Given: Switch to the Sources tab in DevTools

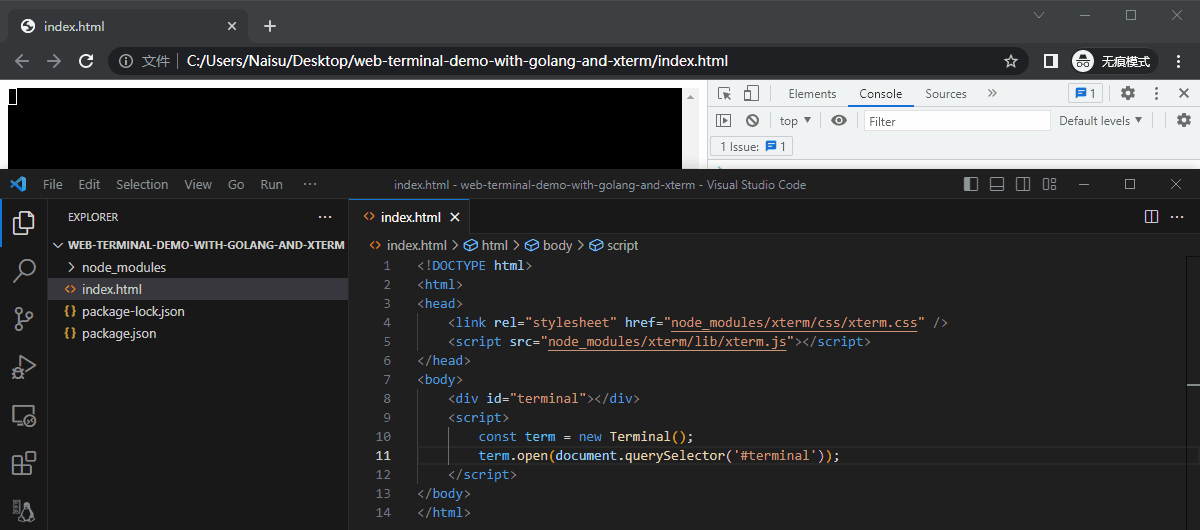Looking at the screenshot, I should coord(946,93).
